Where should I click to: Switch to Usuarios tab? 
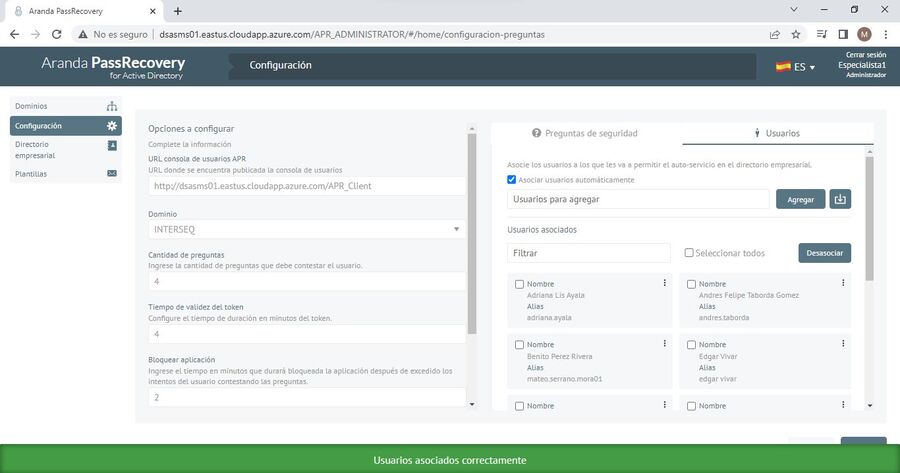tap(777, 133)
